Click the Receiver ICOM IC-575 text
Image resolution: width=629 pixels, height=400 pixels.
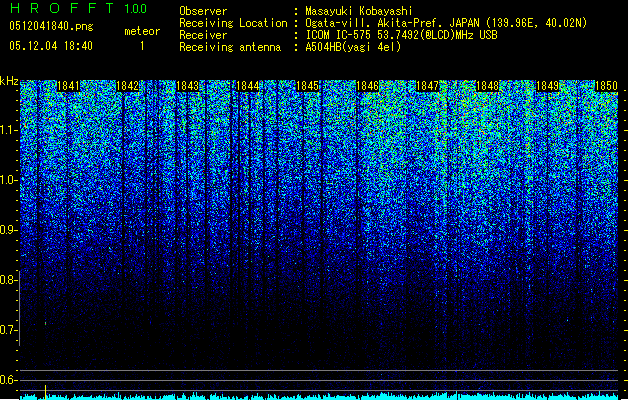click(402, 35)
